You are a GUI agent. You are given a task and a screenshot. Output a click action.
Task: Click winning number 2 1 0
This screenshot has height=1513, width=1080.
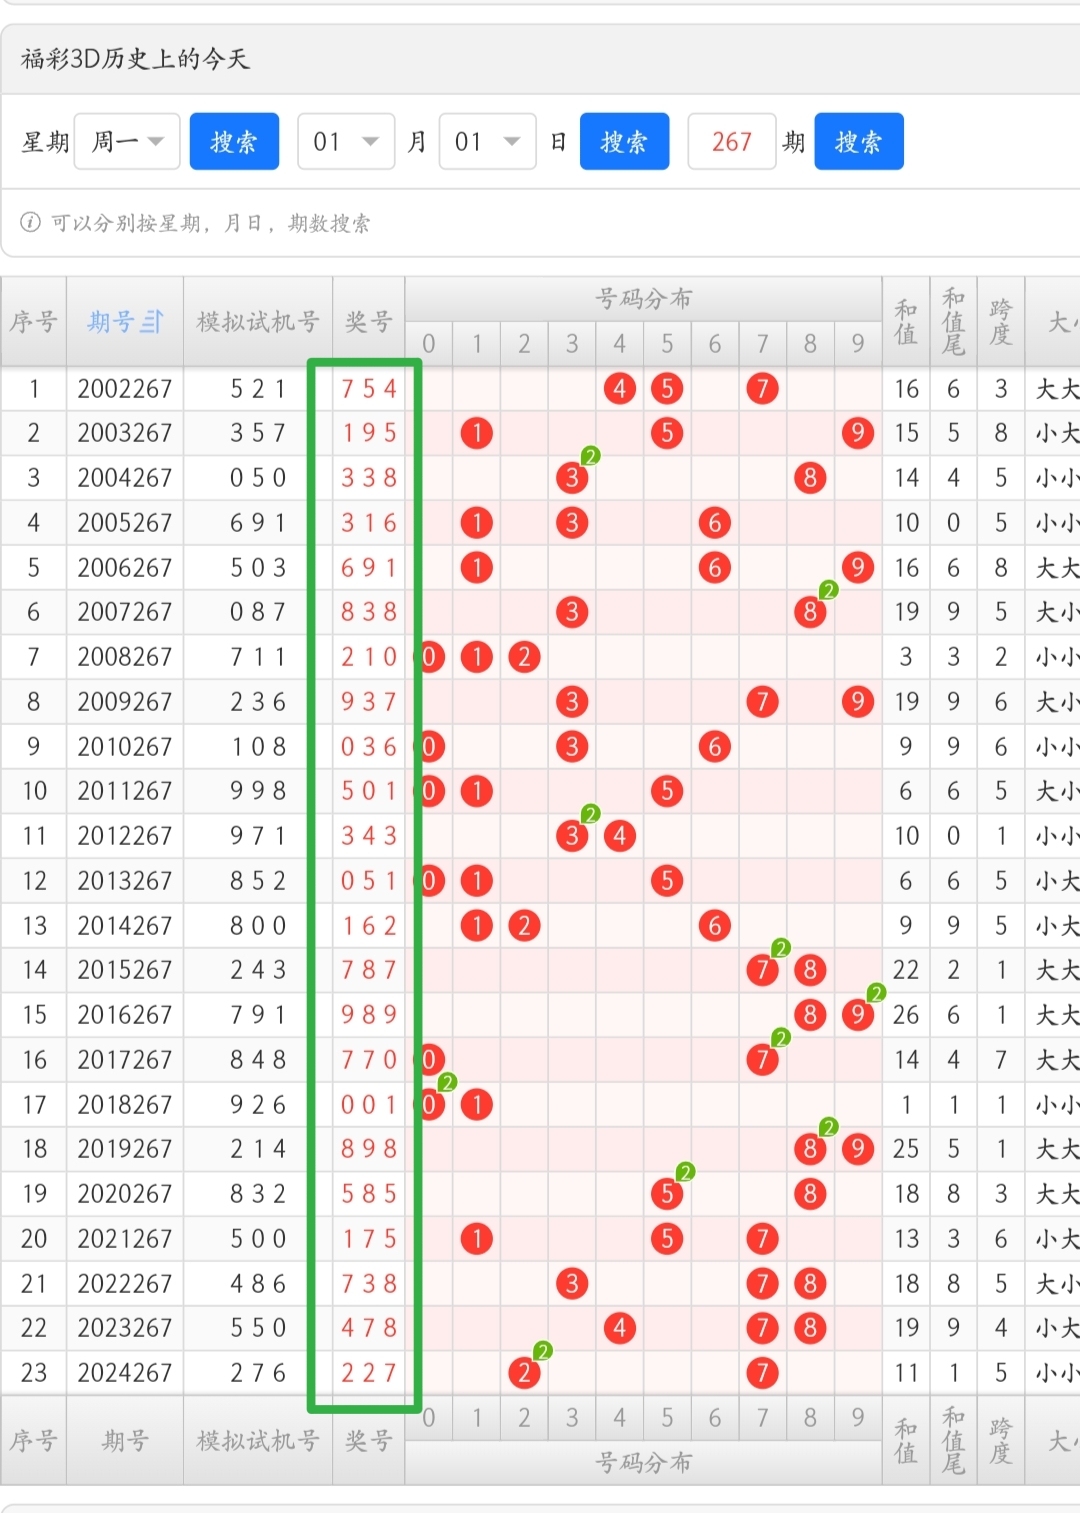tap(369, 657)
